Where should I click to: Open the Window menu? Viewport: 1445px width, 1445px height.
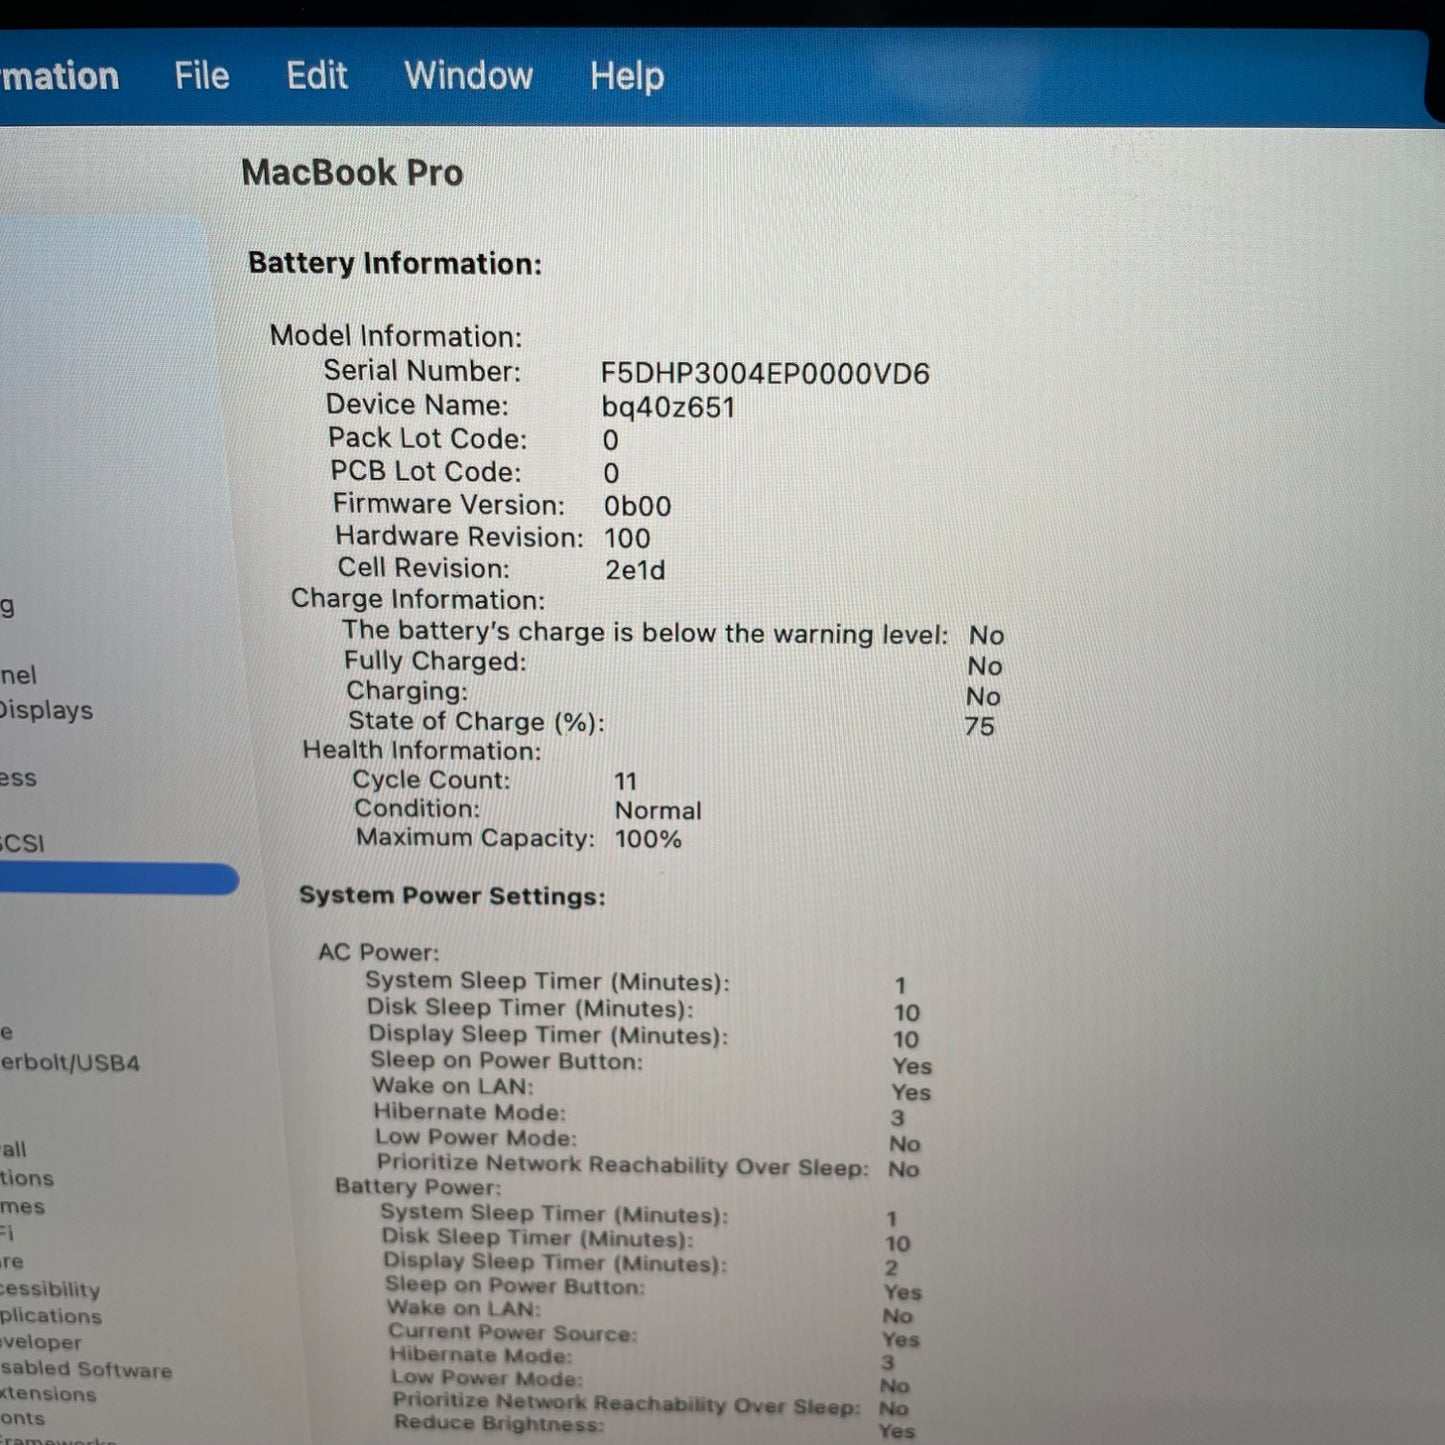tap(468, 76)
